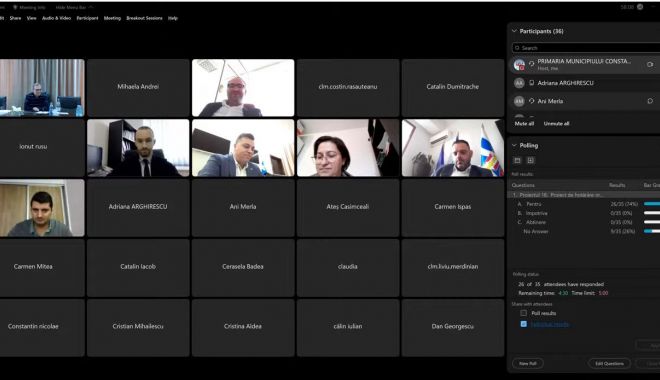Select the Constantin nicolae tile
The image size is (660, 380).
click(x=42, y=327)
